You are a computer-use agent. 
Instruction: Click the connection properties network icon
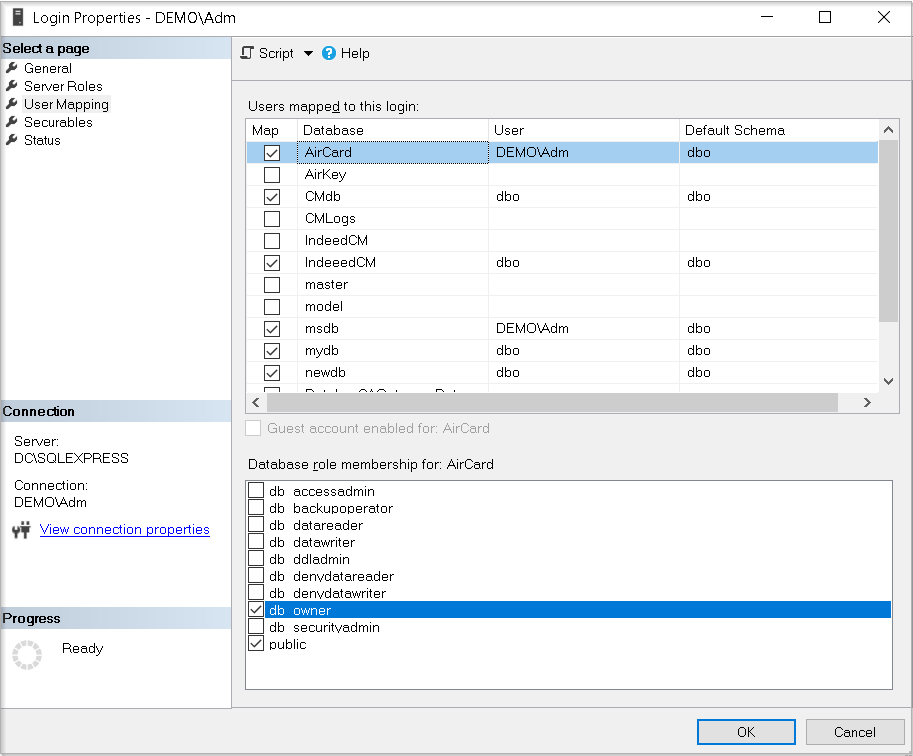click(22, 530)
